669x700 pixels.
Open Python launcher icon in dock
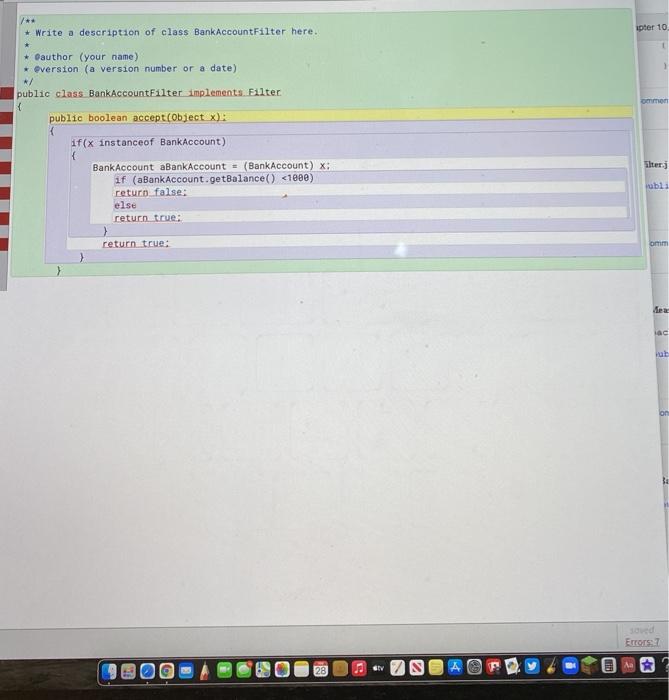coord(512,667)
